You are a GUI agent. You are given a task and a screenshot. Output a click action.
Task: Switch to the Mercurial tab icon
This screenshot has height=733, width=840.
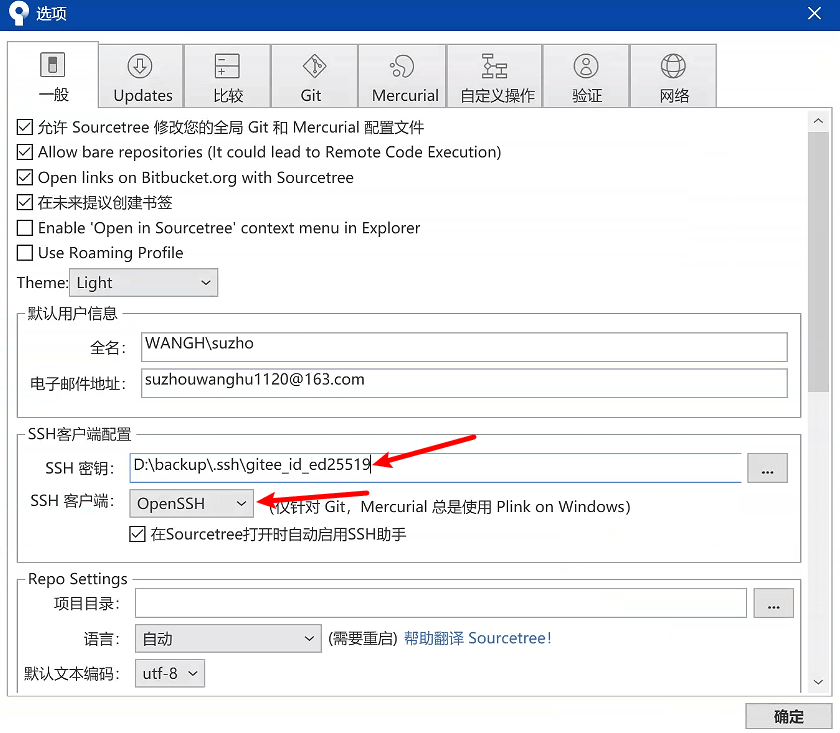pyautogui.click(x=402, y=66)
